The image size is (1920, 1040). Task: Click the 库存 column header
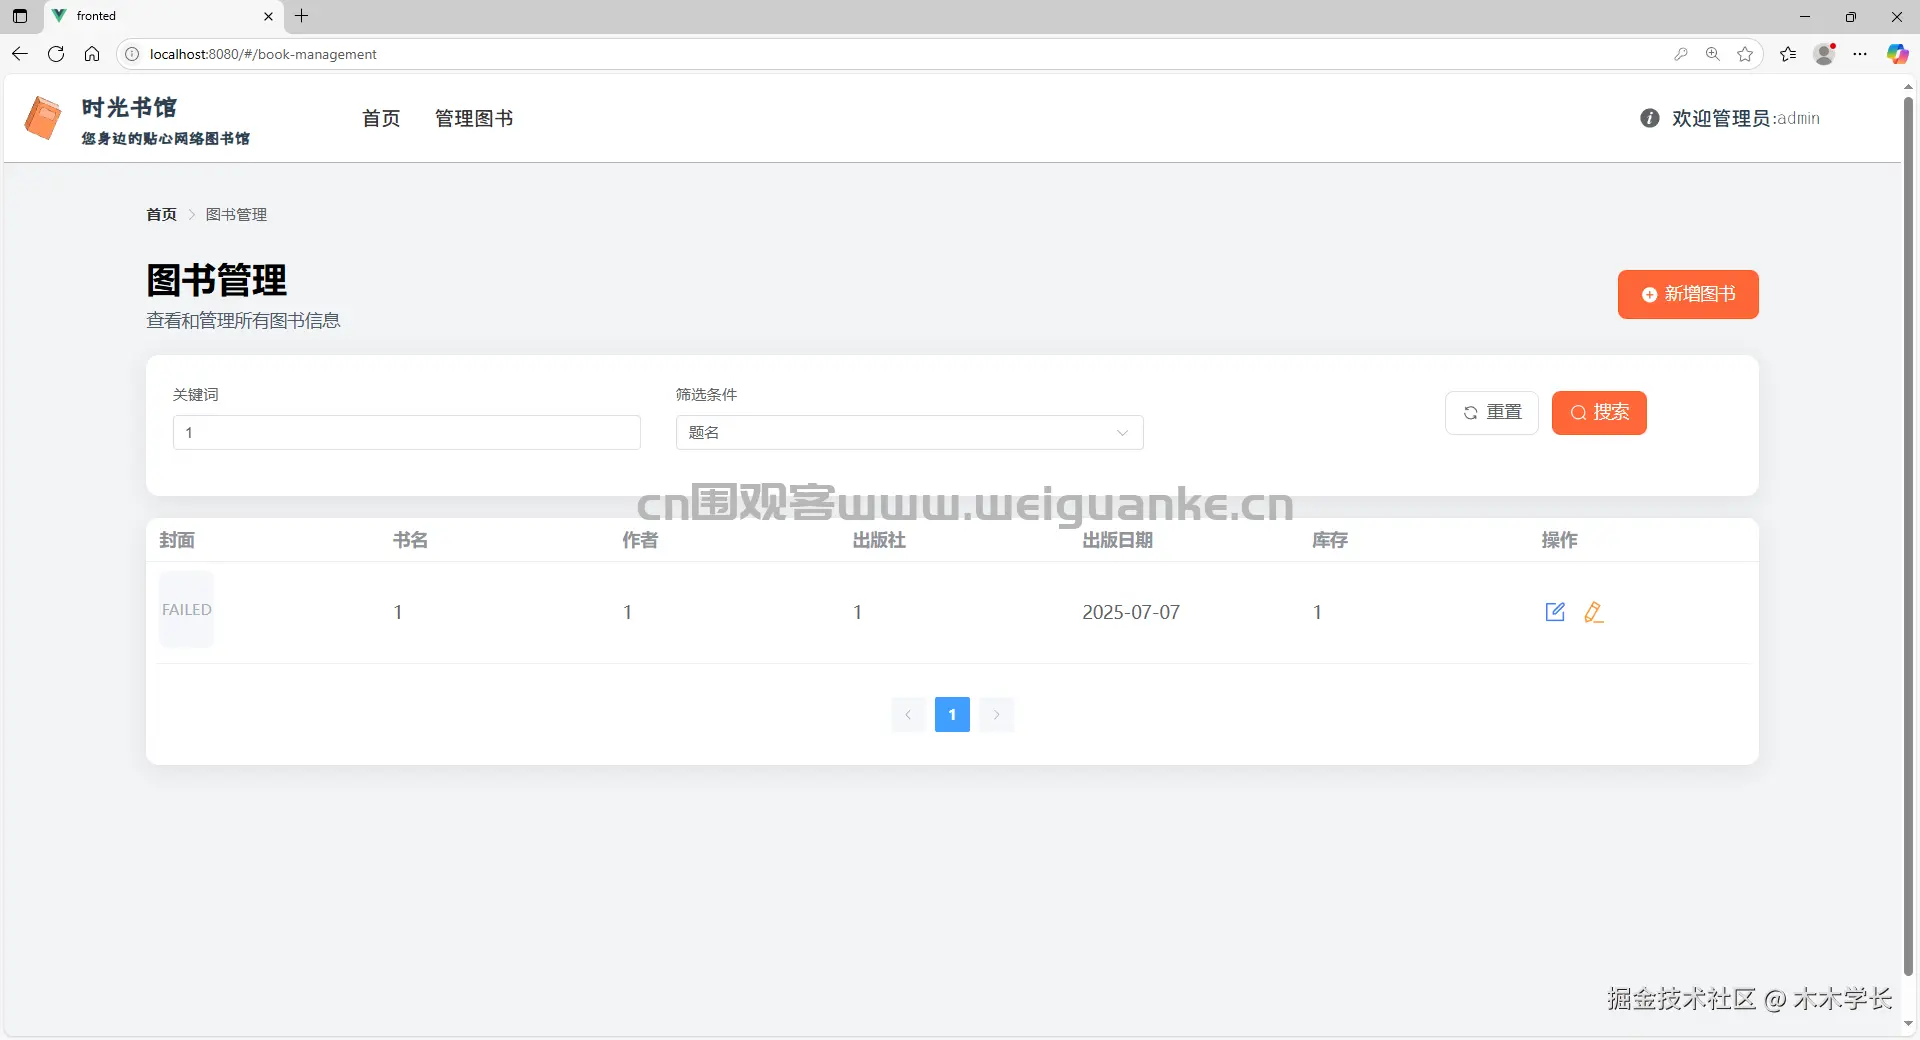point(1330,540)
